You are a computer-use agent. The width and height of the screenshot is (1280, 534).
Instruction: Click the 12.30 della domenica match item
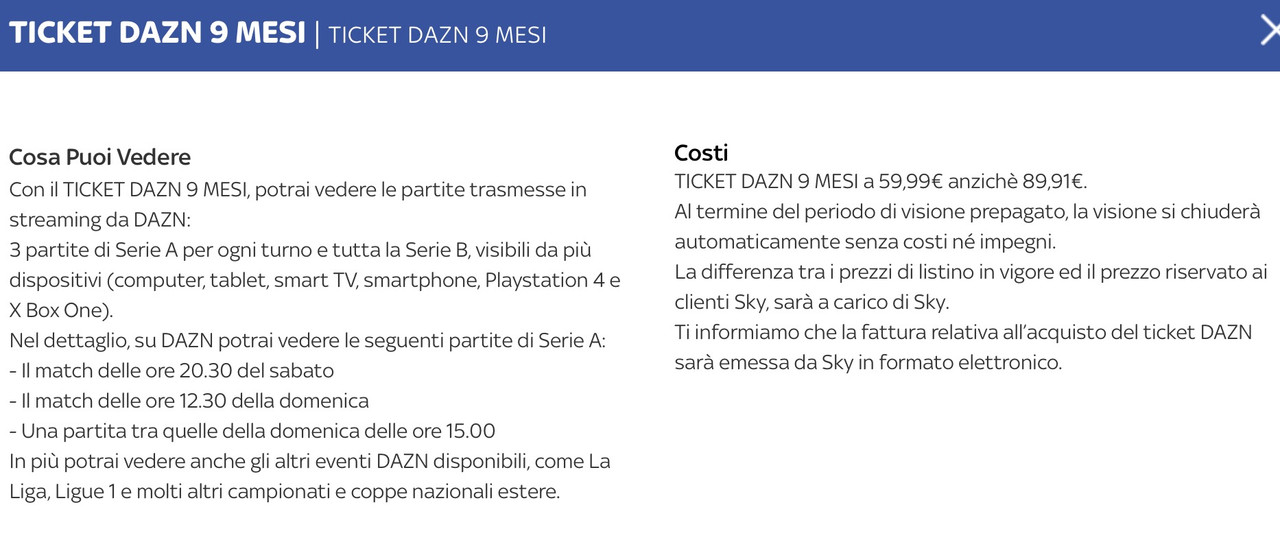point(189,401)
